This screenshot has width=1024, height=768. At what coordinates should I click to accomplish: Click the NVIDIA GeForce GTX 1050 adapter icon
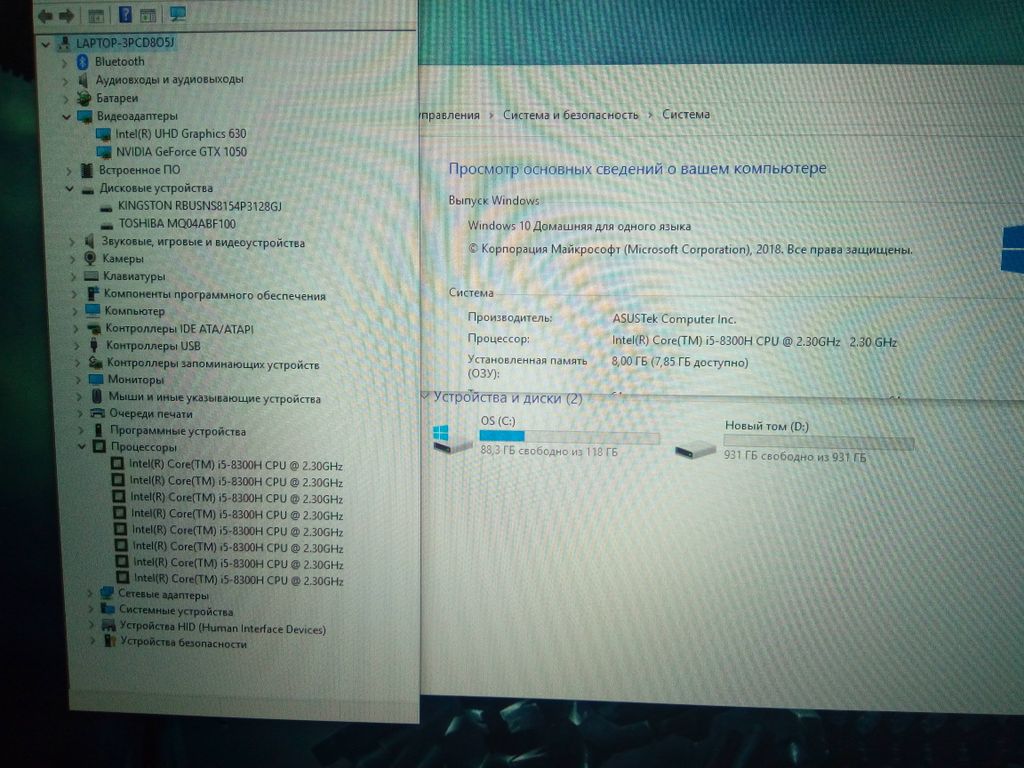(104, 152)
